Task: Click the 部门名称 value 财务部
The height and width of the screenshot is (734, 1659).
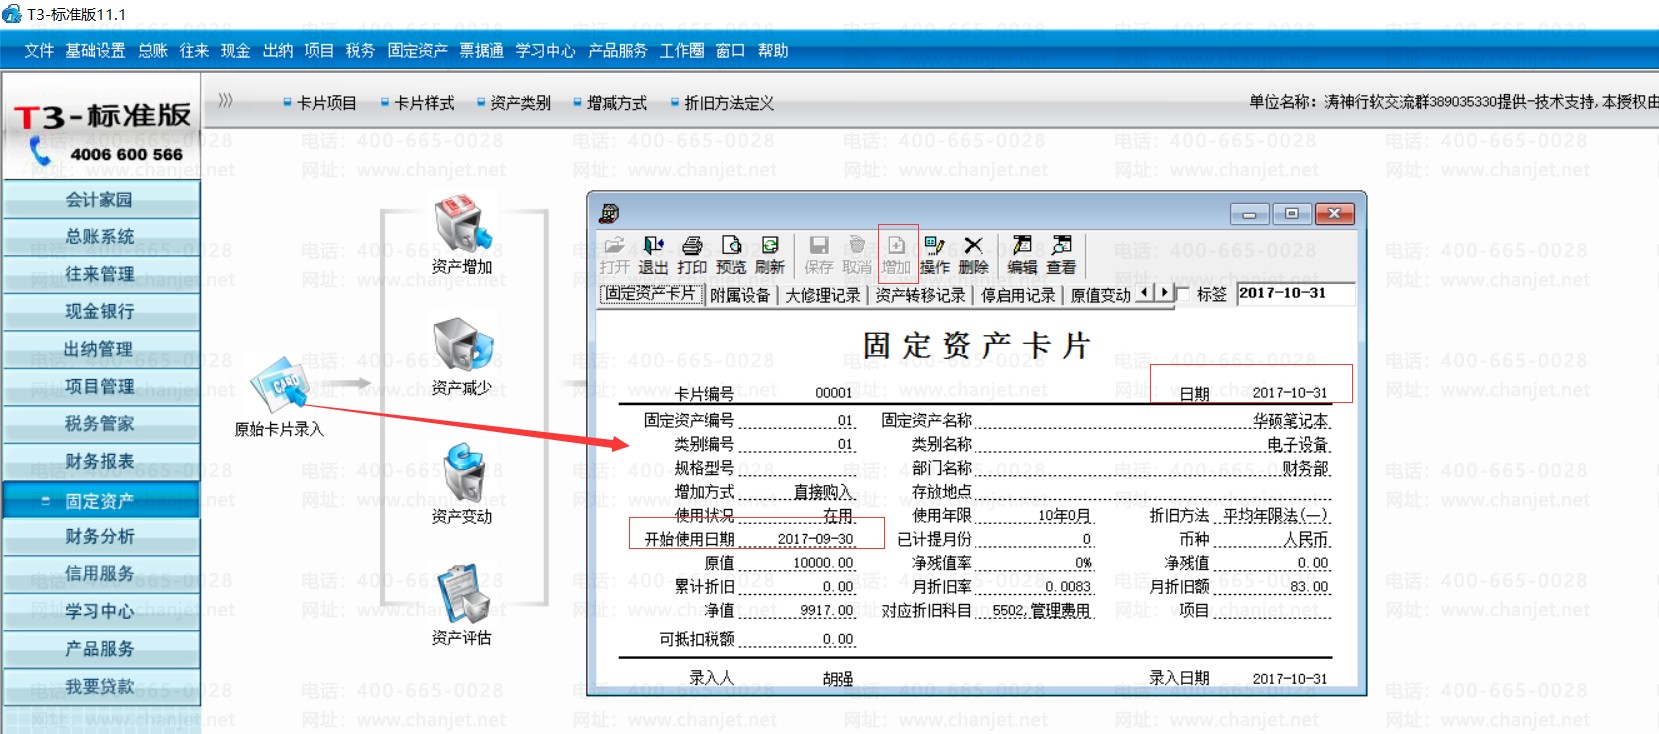Action: [1306, 468]
